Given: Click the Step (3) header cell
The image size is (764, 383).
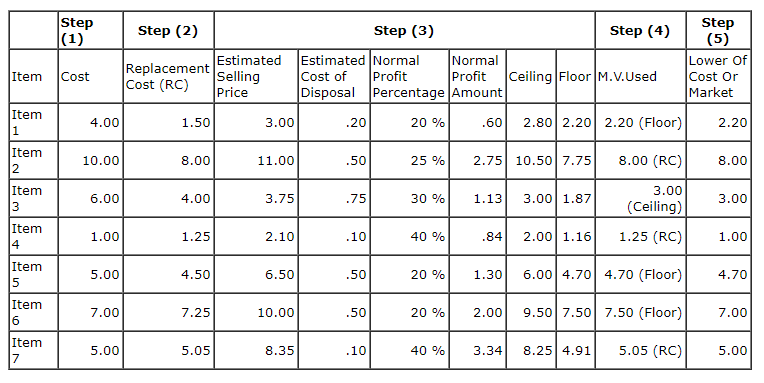Looking at the screenshot, I should tap(404, 31).
